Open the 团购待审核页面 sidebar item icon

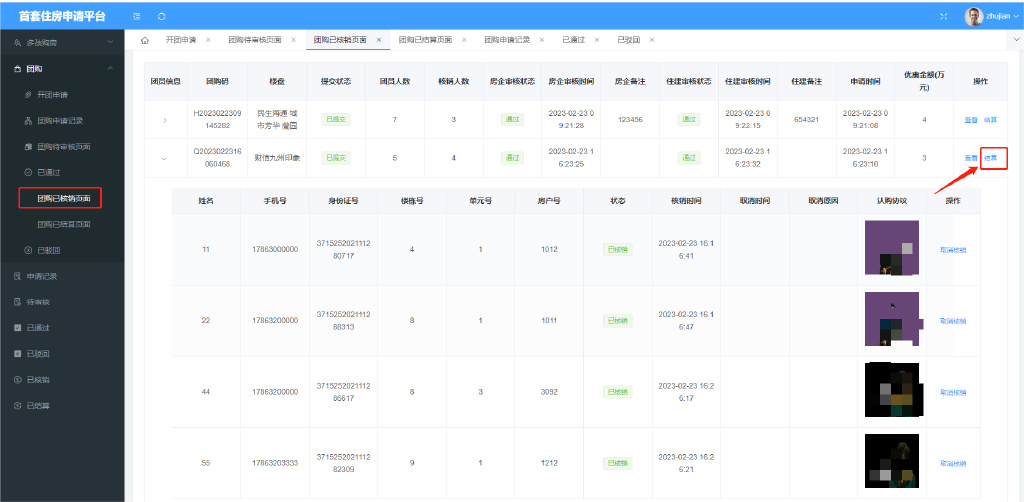[x=28, y=146]
